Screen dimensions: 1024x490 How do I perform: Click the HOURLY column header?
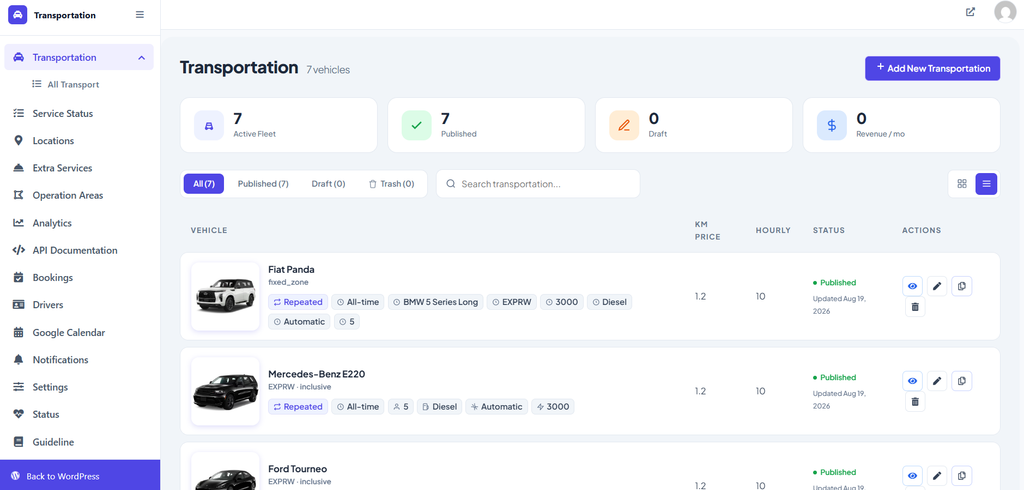pyautogui.click(x=773, y=231)
